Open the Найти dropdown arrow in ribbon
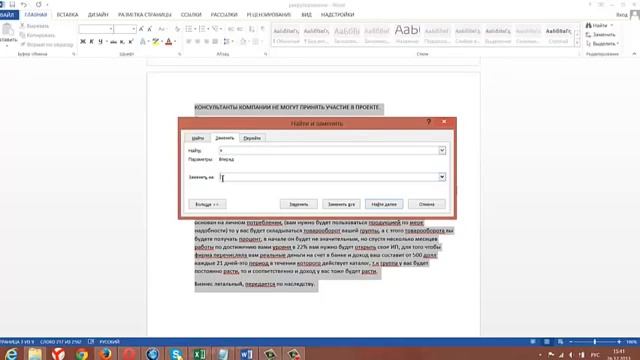The image size is (640, 360). pos(612,26)
